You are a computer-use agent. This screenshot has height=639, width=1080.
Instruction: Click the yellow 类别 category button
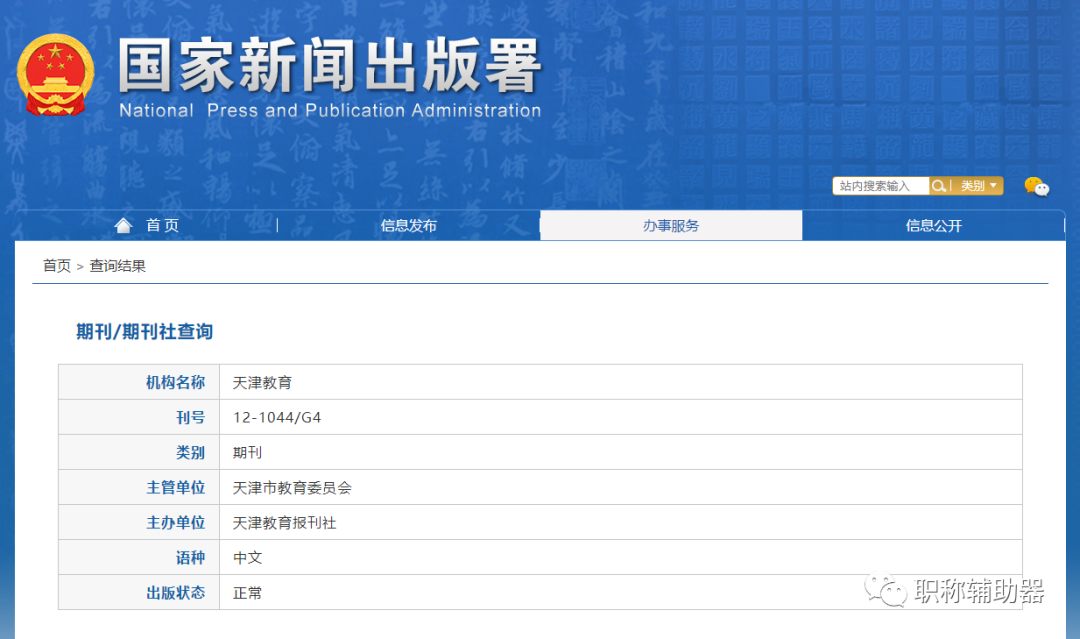[x=972, y=185]
